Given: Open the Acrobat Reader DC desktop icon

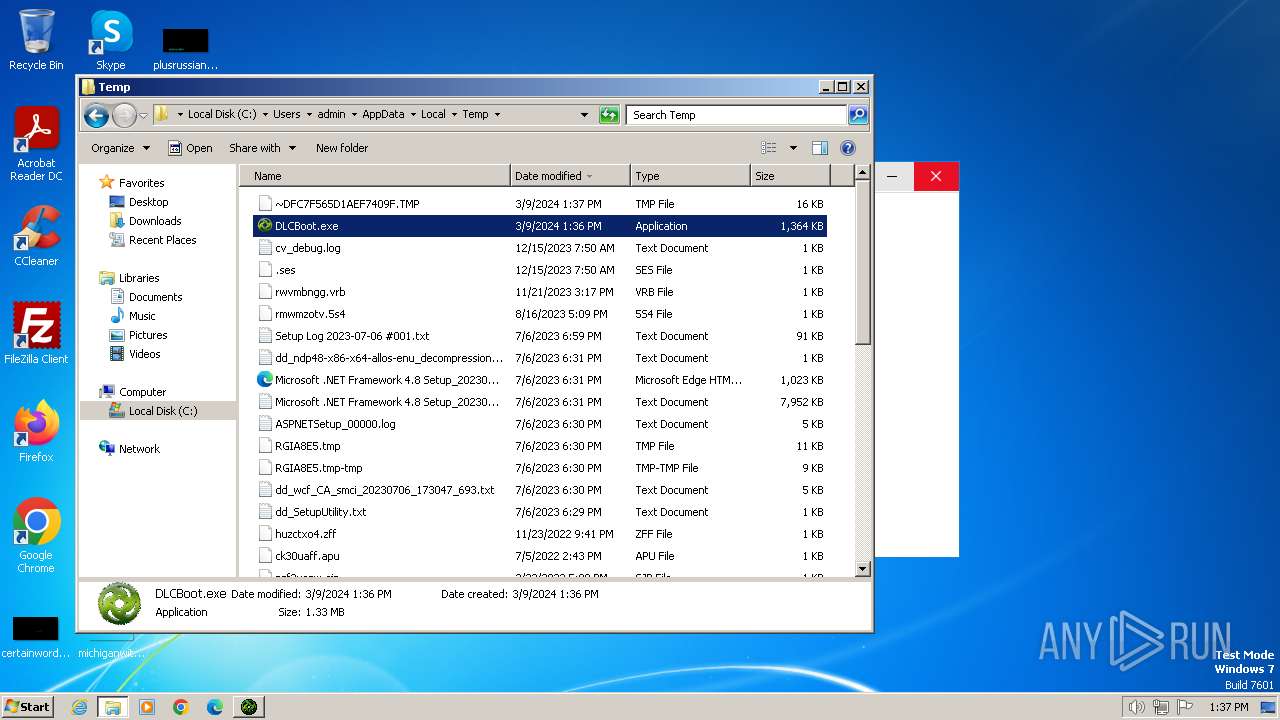Looking at the screenshot, I should click(36, 145).
